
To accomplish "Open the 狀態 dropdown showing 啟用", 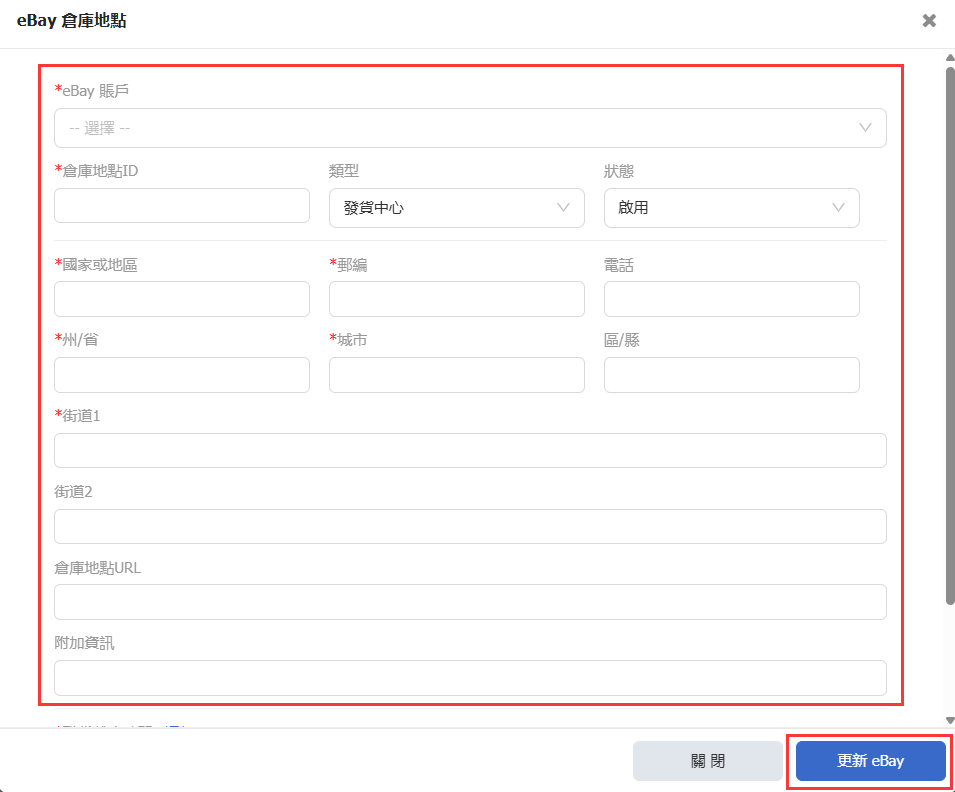I will point(731,208).
